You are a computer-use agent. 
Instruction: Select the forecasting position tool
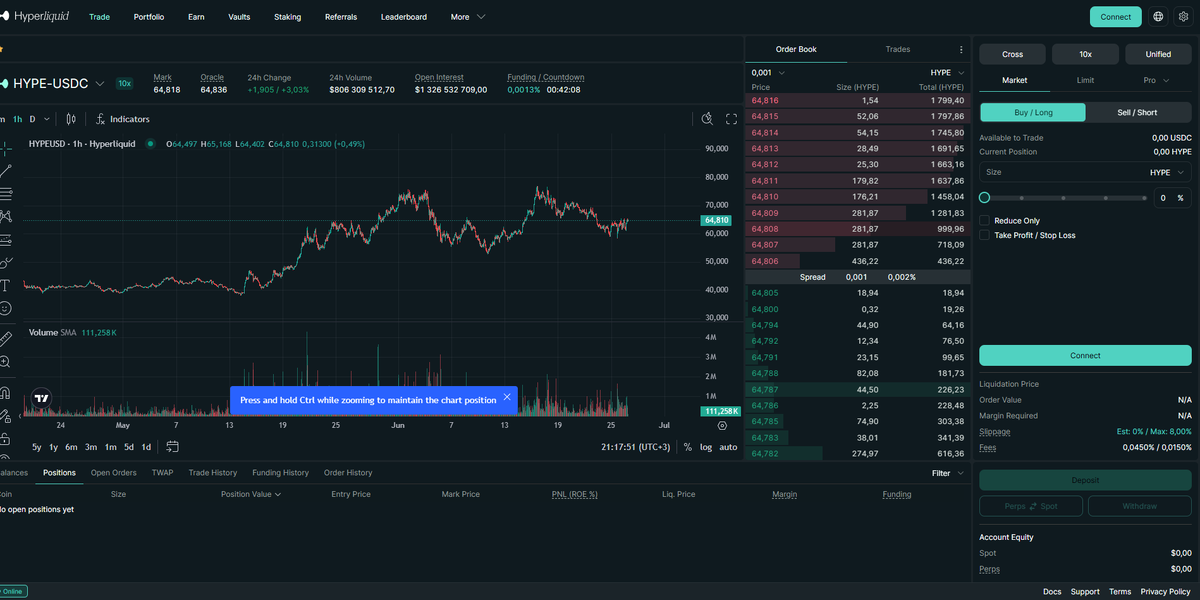(x=5, y=240)
